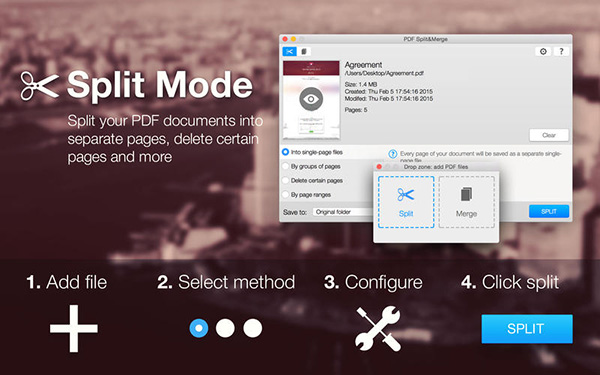Click the blue SPLIT button in the app window
The width and height of the screenshot is (600, 375).
(x=549, y=212)
